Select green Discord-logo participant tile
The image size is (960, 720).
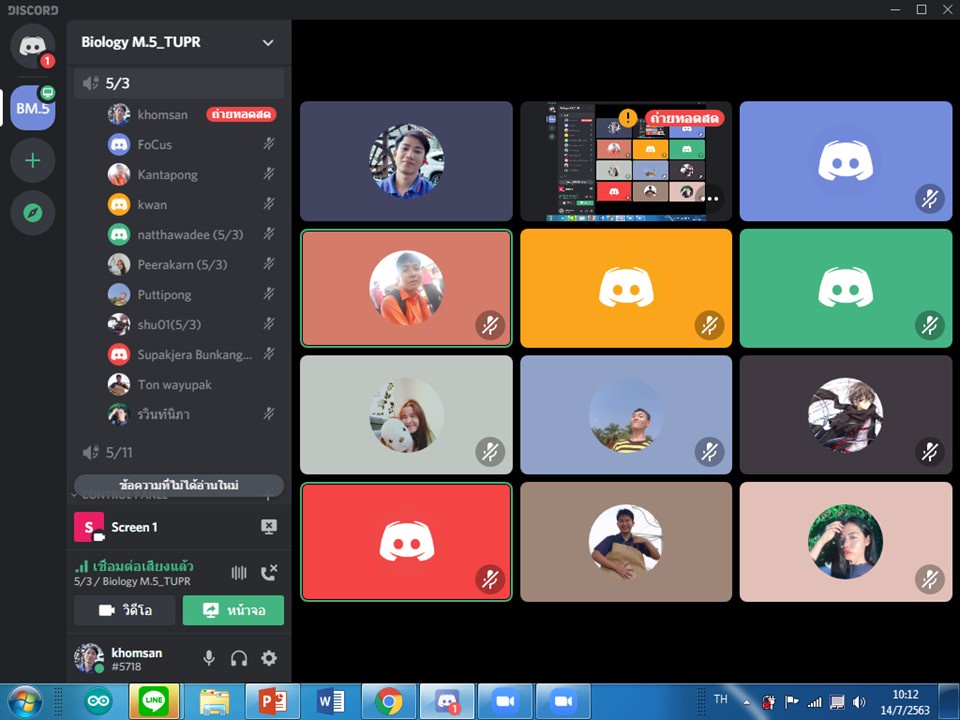(x=846, y=288)
